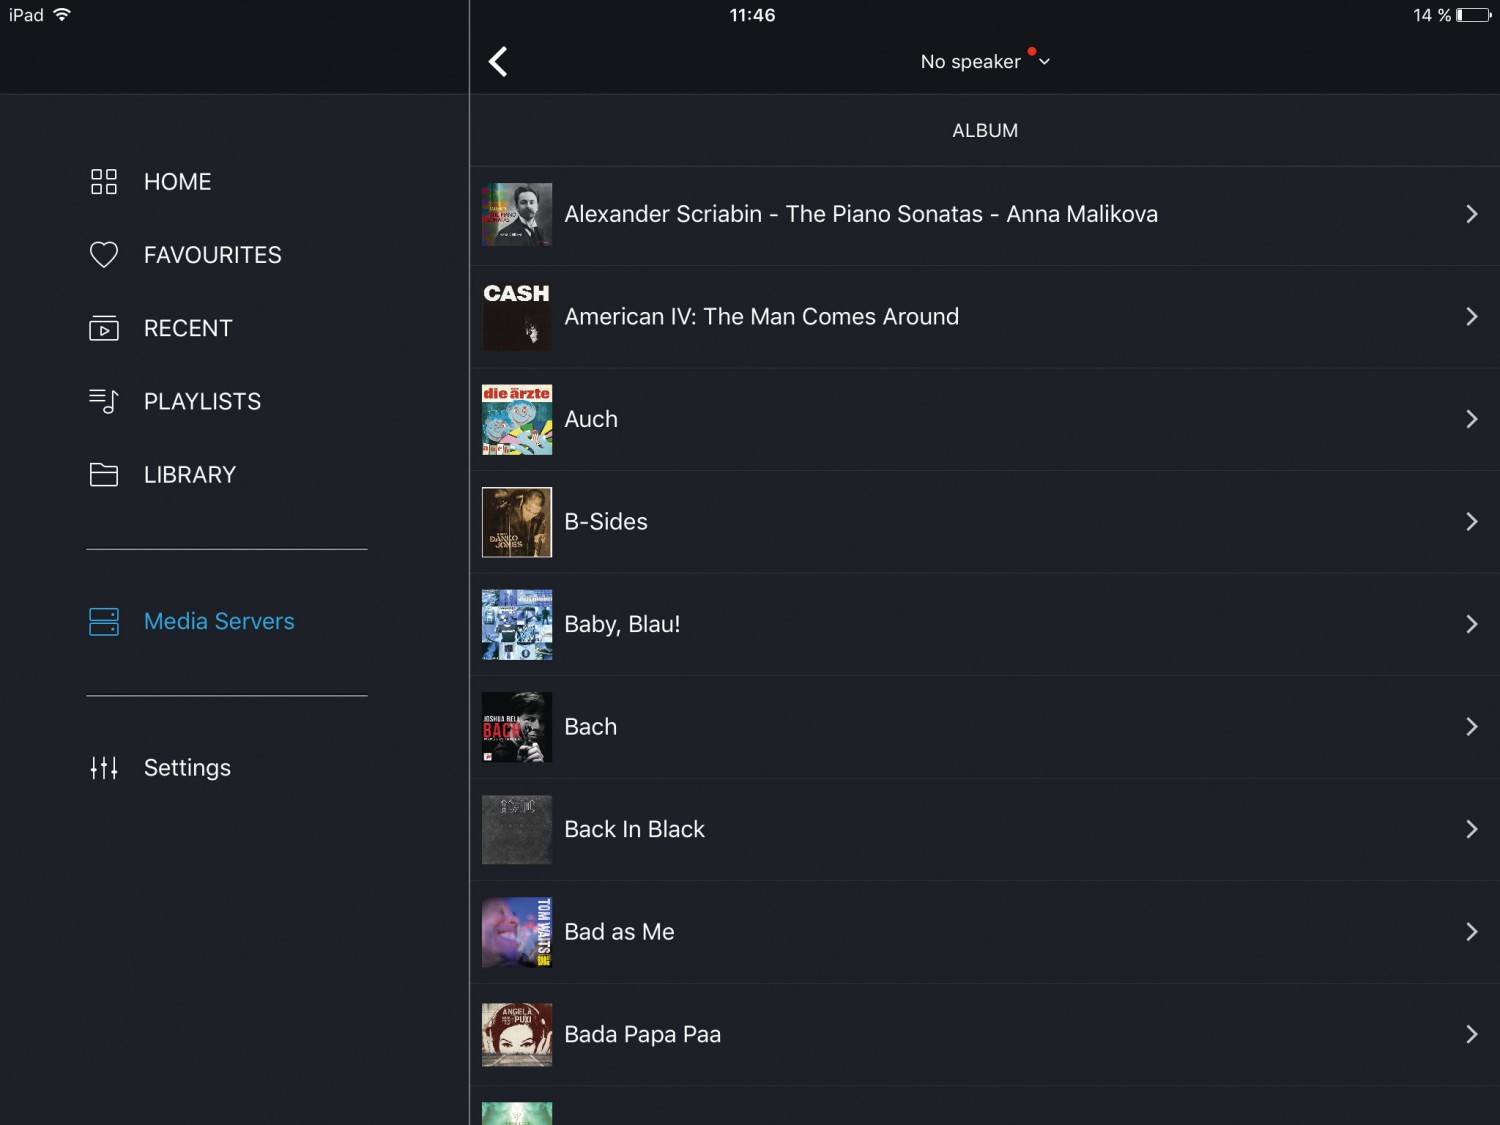The height and width of the screenshot is (1125, 1500).
Task: Open the Settings label
Action: click(187, 768)
